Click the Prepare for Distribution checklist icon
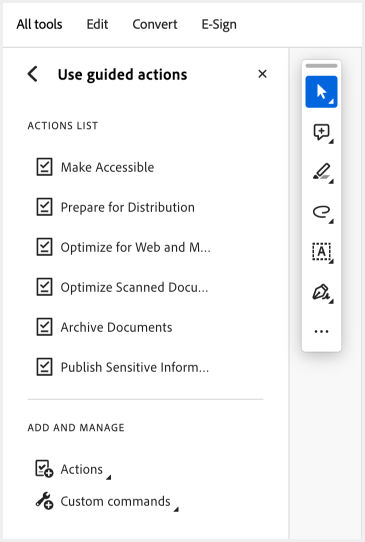365x542 pixels. (x=45, y=207)
